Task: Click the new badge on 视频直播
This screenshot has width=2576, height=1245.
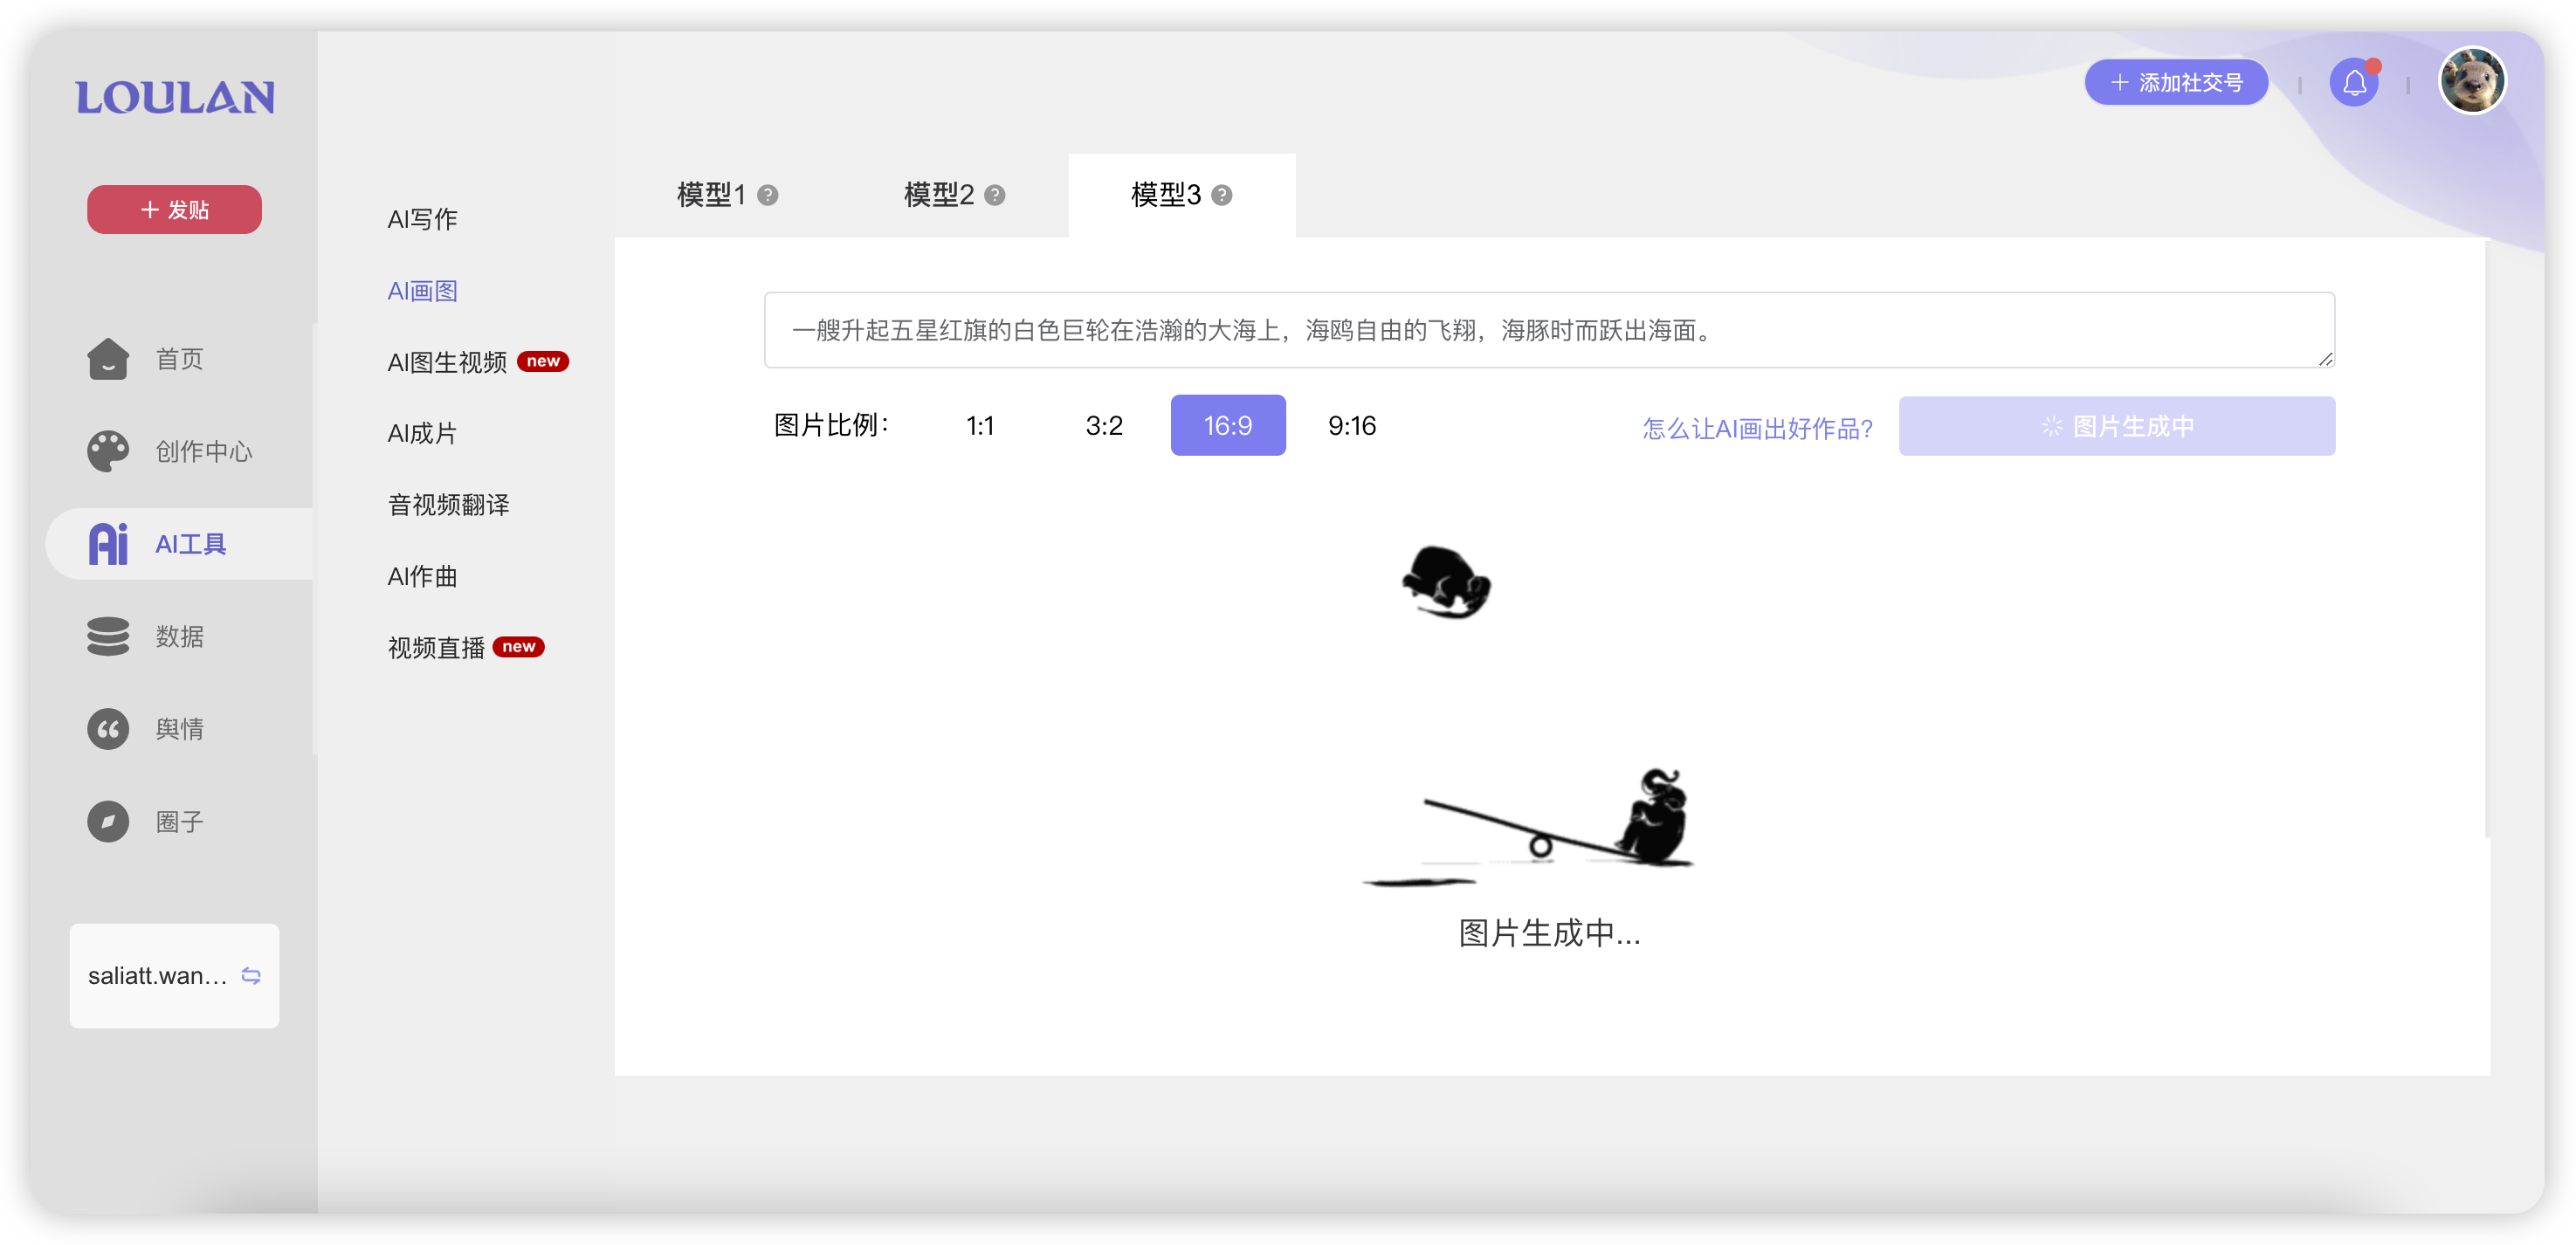Action: pyautogui.click(x=519, y=646)
